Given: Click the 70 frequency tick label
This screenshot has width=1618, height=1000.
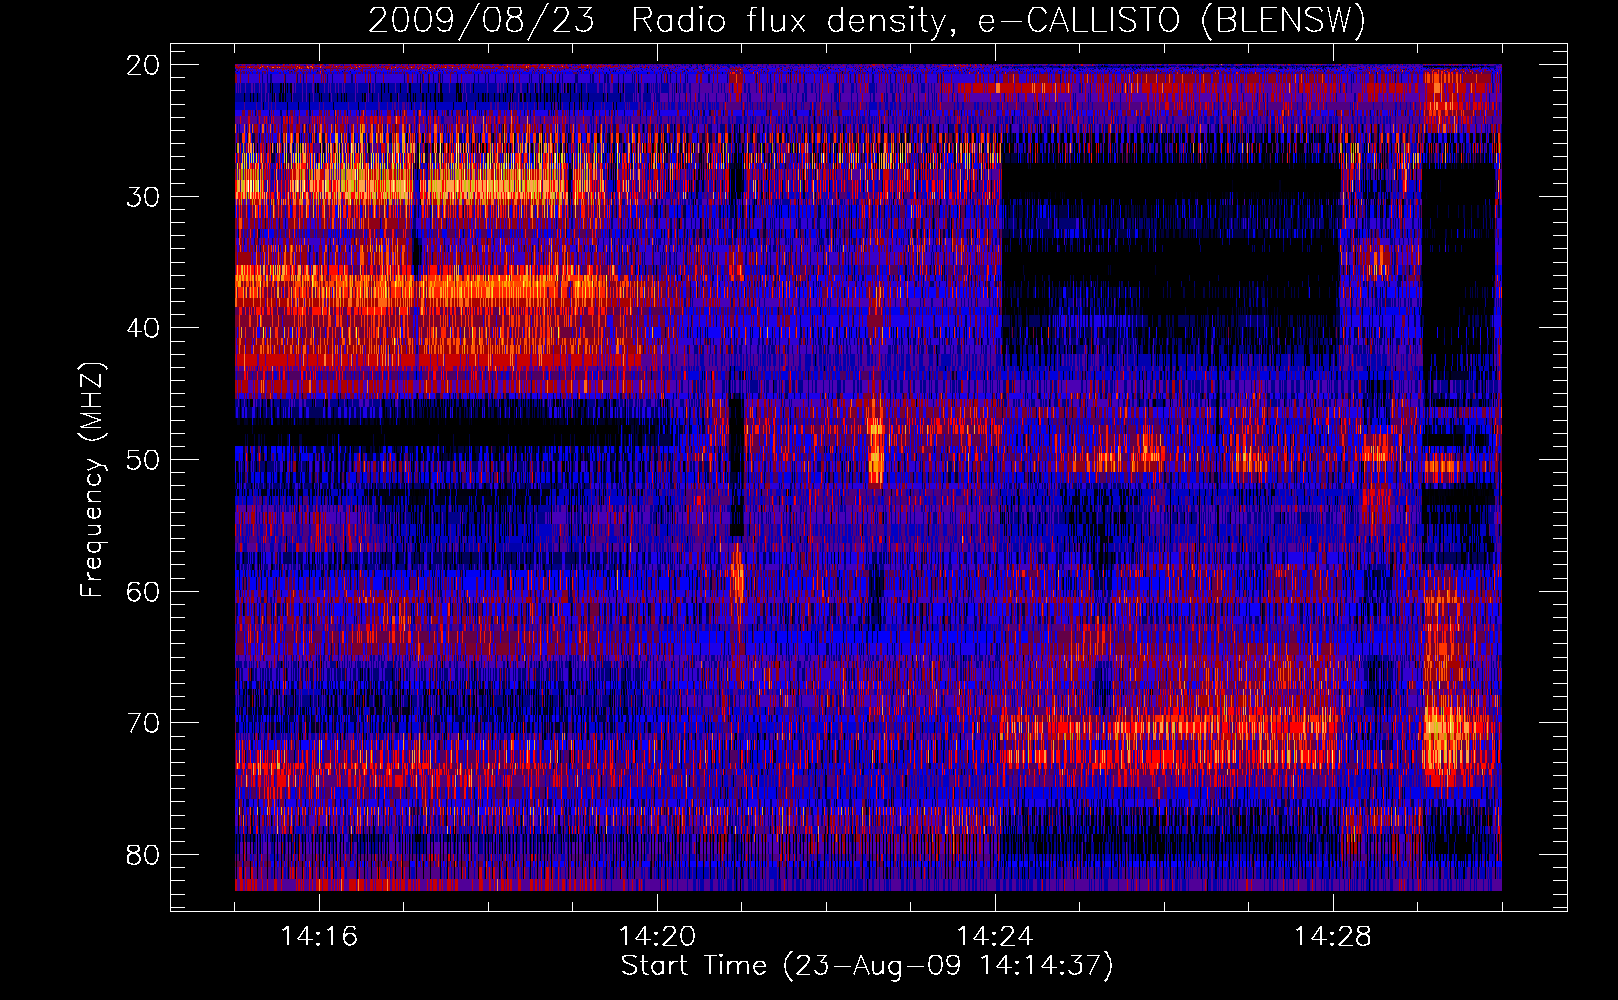Looking at the screenshot, I should (x=144, y=723).
